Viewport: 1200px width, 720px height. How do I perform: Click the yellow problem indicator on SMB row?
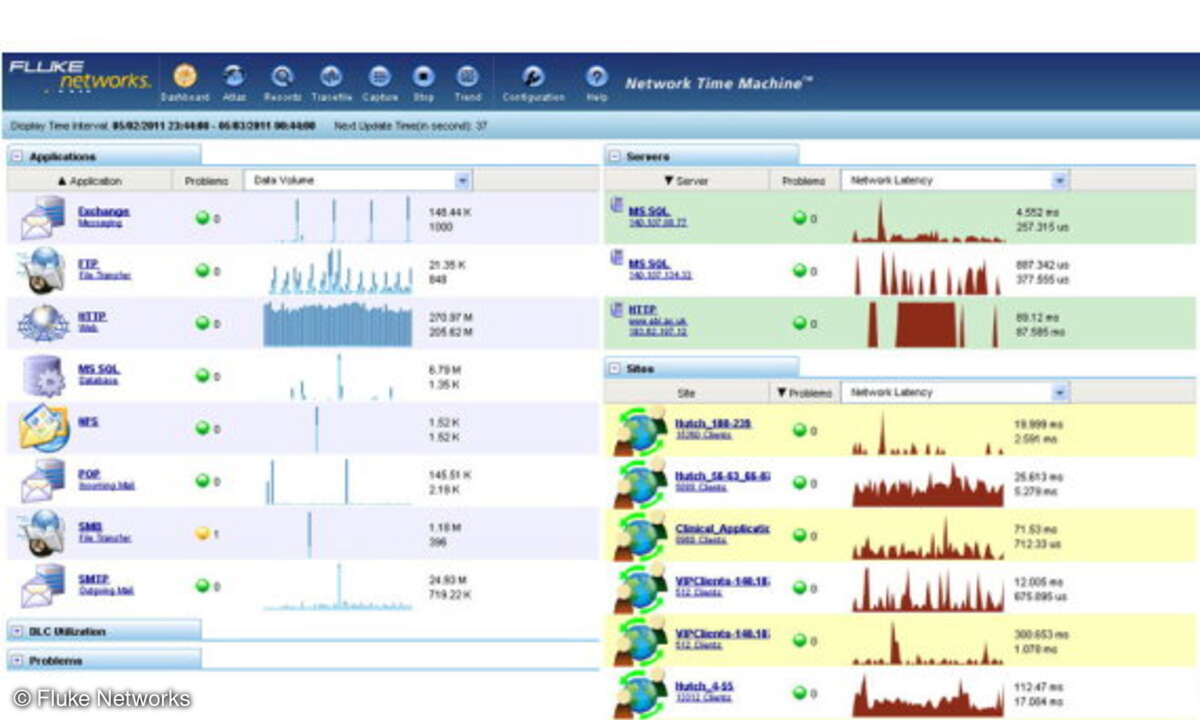pyautogui.click(x=202, y=534)
